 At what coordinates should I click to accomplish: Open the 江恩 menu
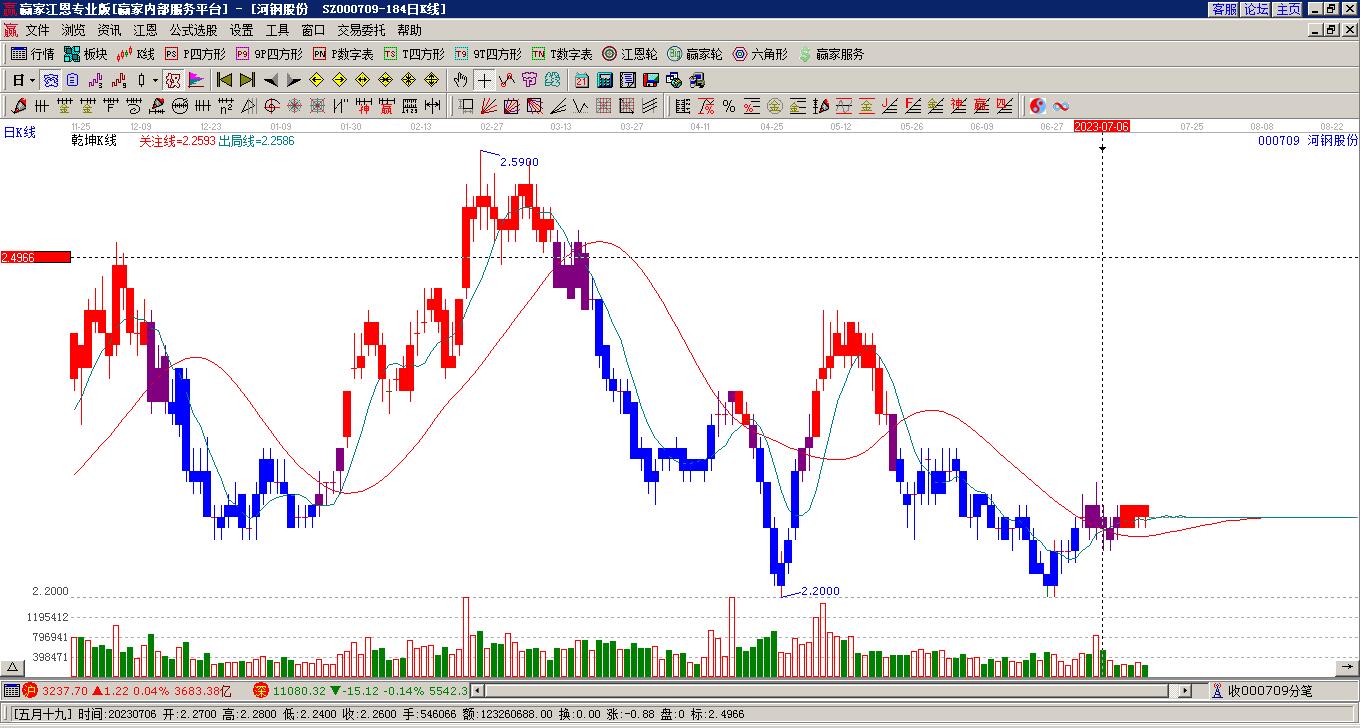pyautogui.click(x=145, y=31)
